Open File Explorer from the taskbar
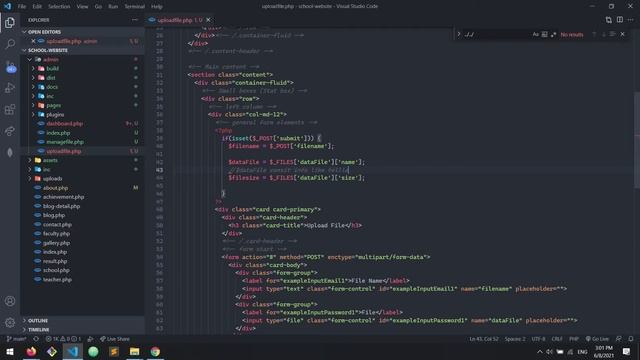This screenshot has width=640, height=360. click(x=134, y=351)
